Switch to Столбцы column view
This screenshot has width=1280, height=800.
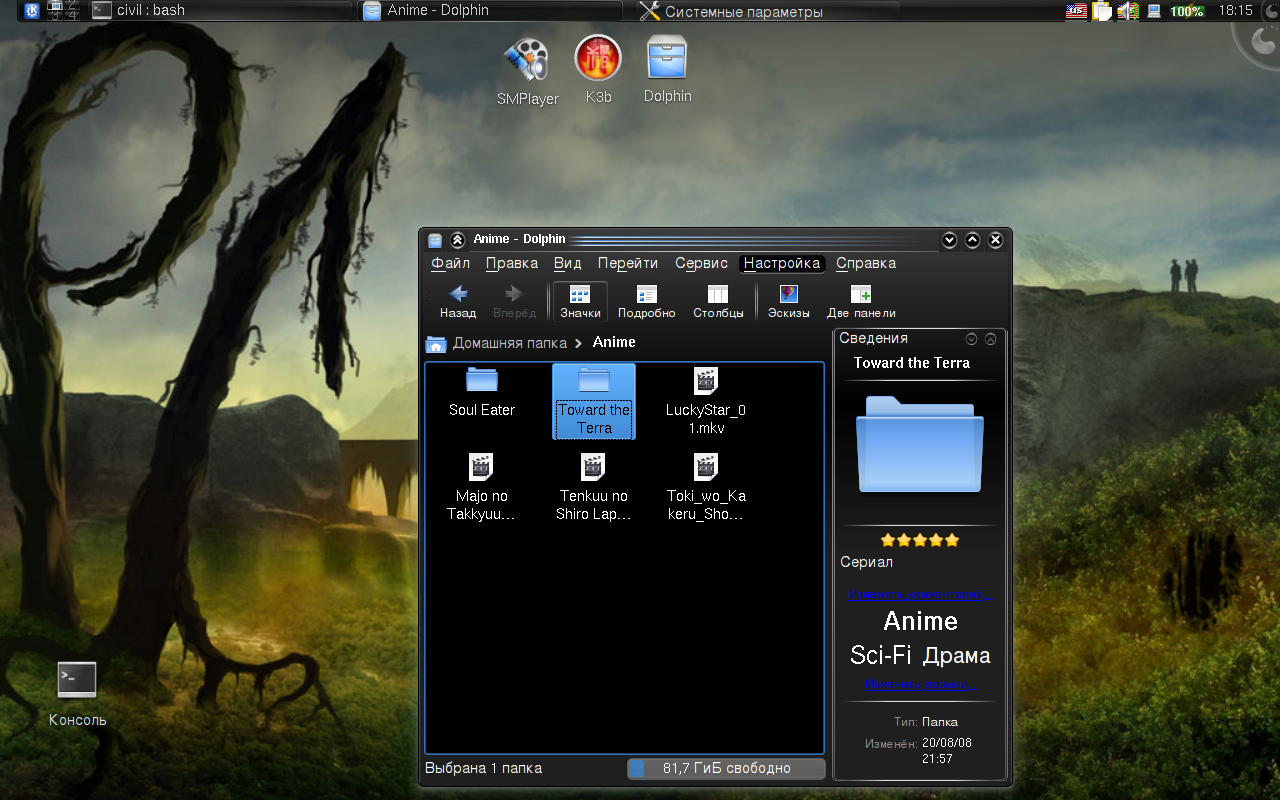point(718,301)
